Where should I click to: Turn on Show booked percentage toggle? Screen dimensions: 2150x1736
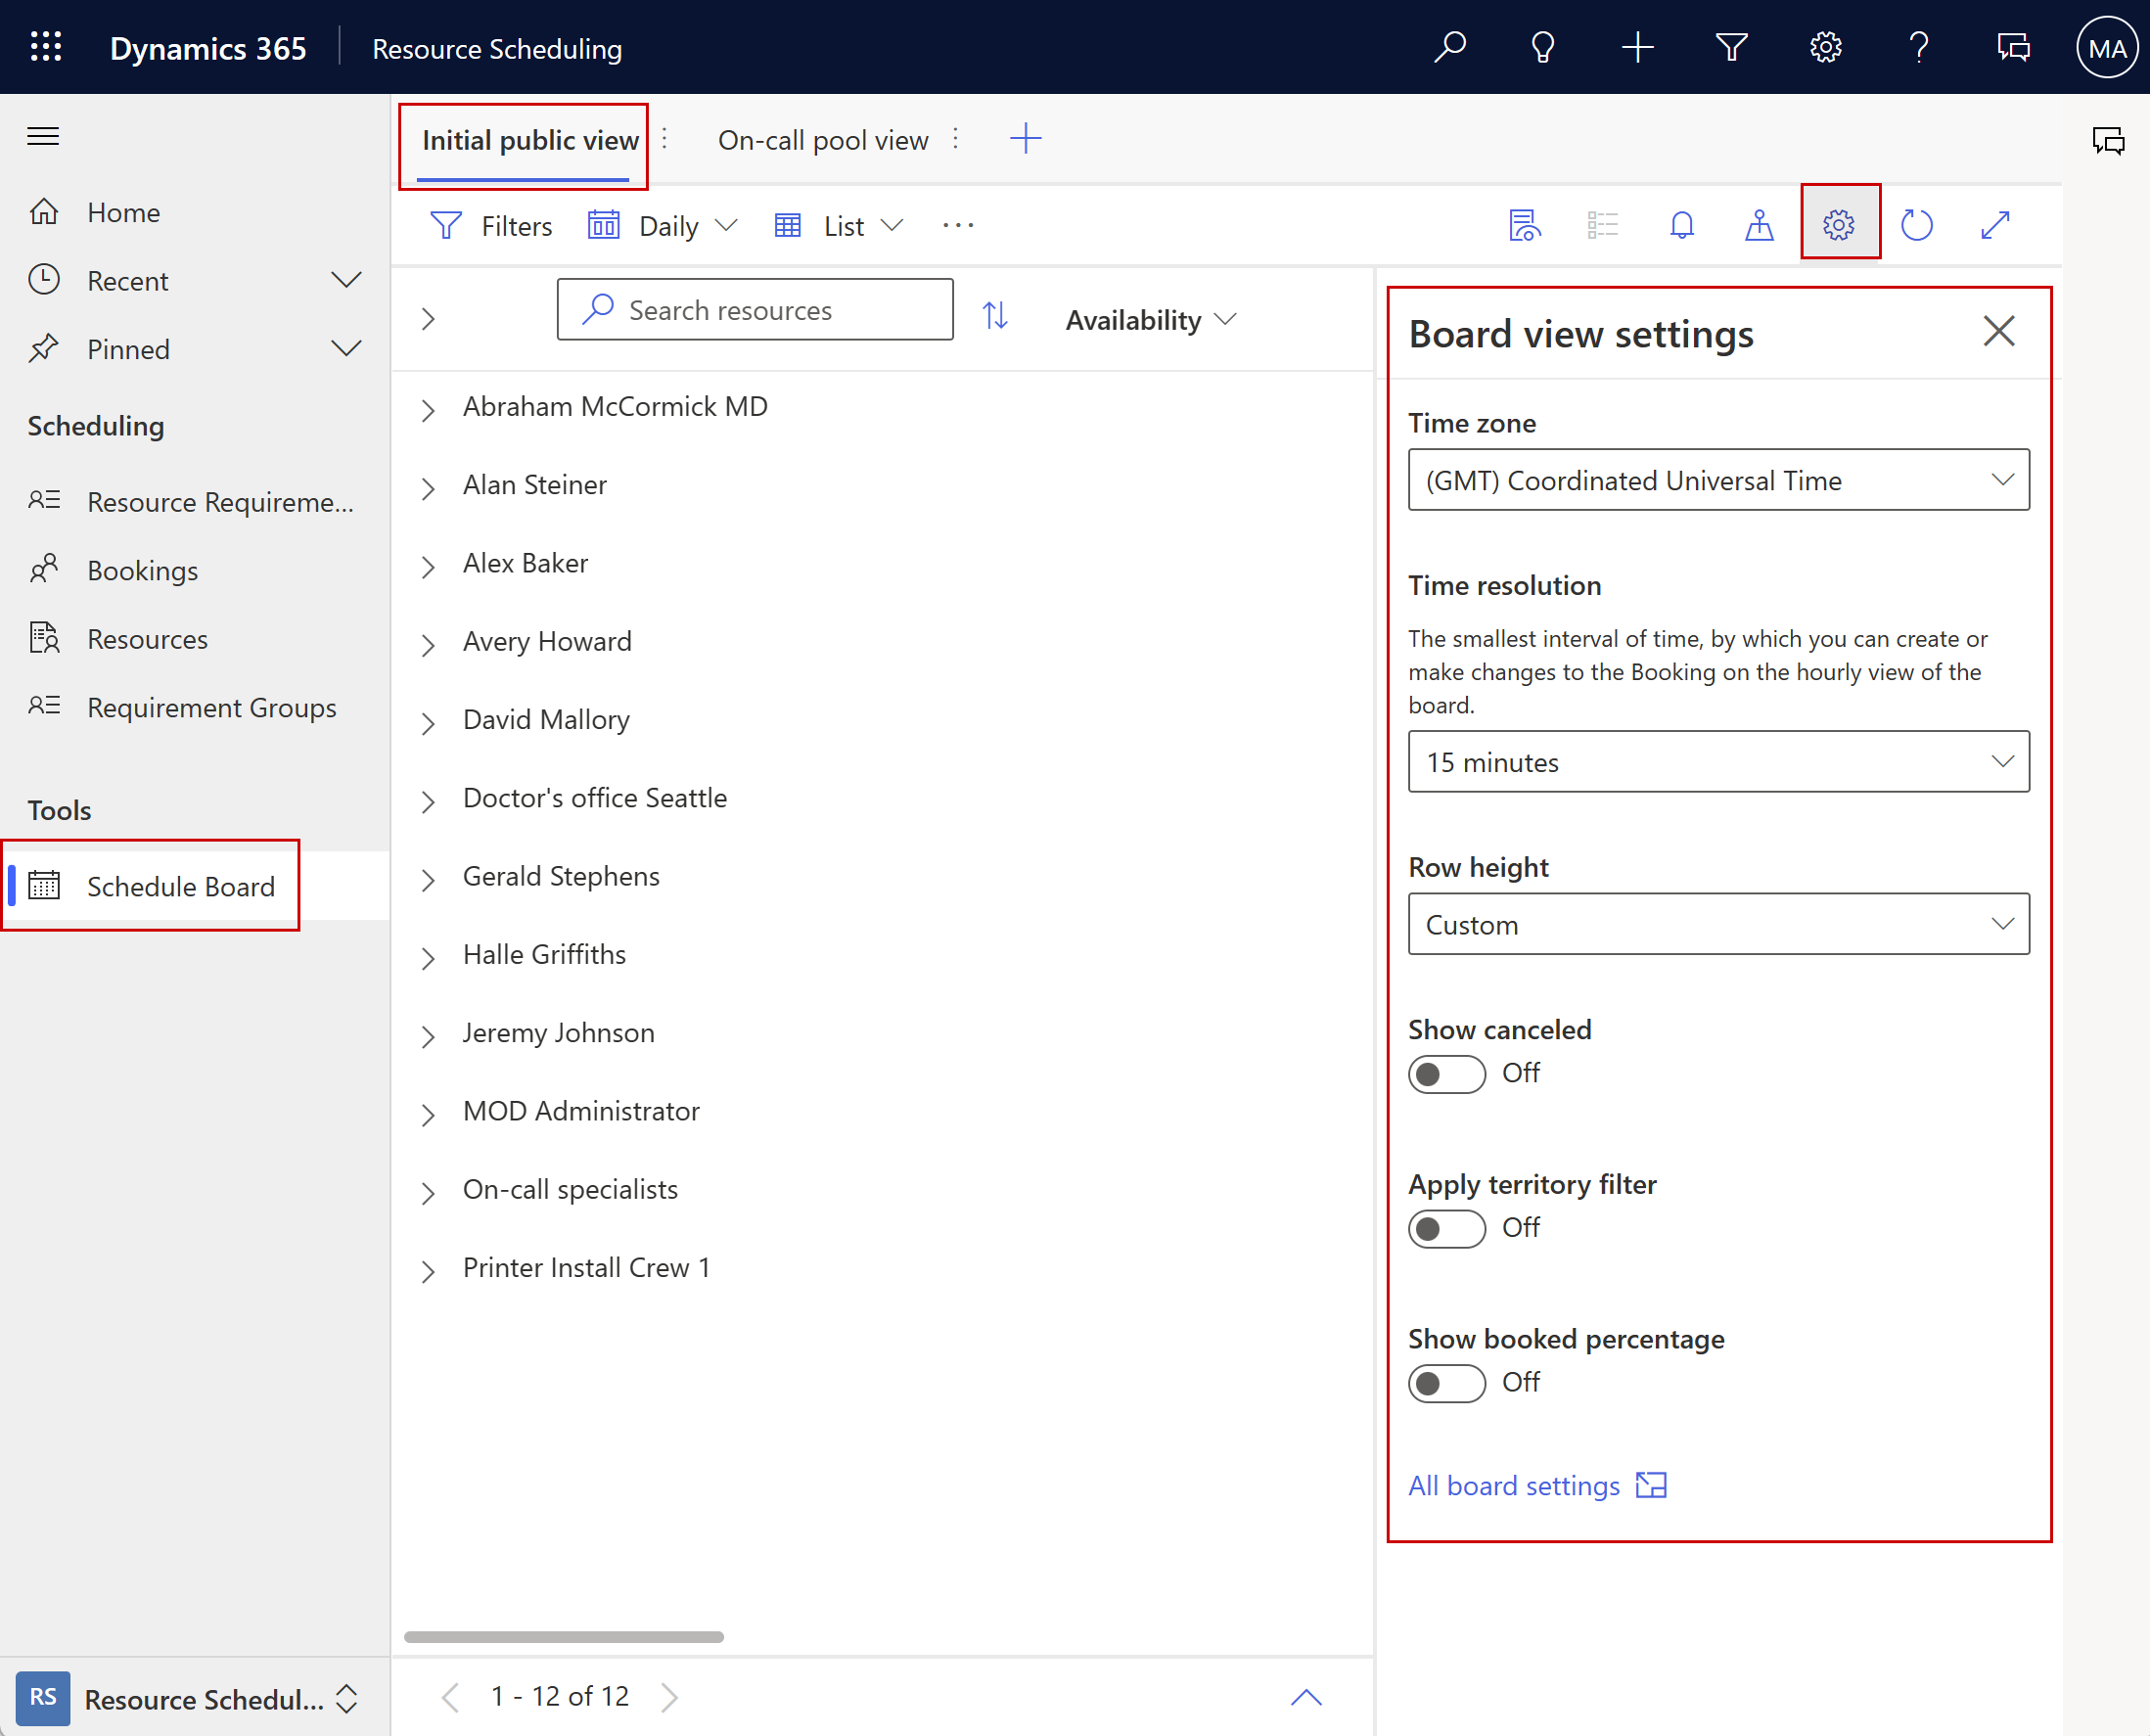click(1445, 1380)
